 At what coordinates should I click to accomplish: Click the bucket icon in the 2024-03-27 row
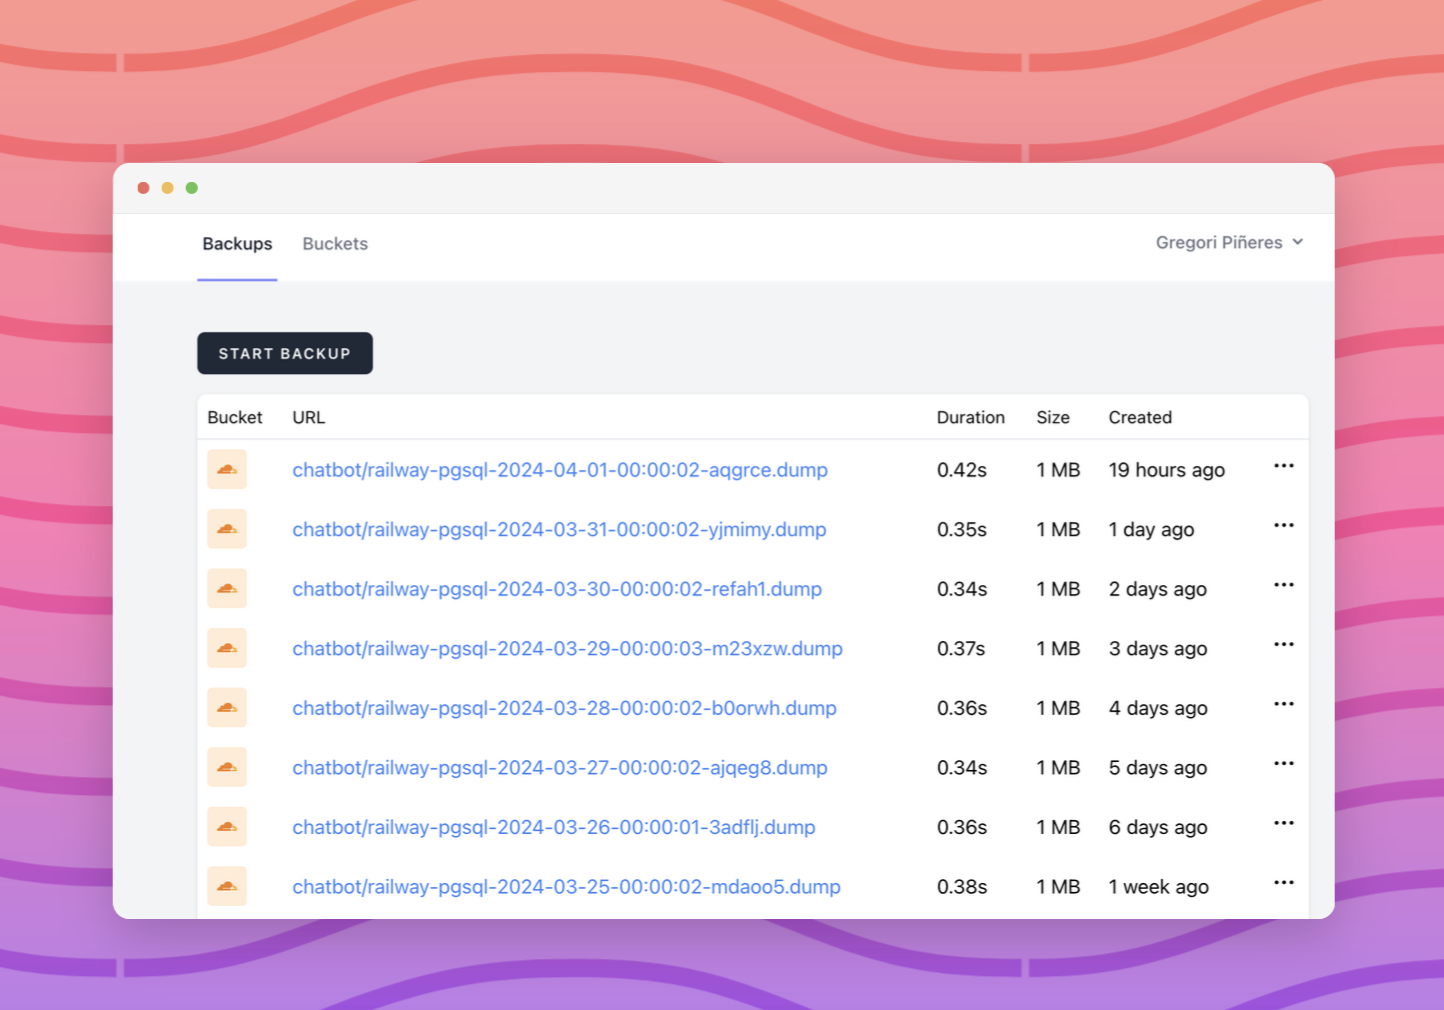(x=227, y=767)
